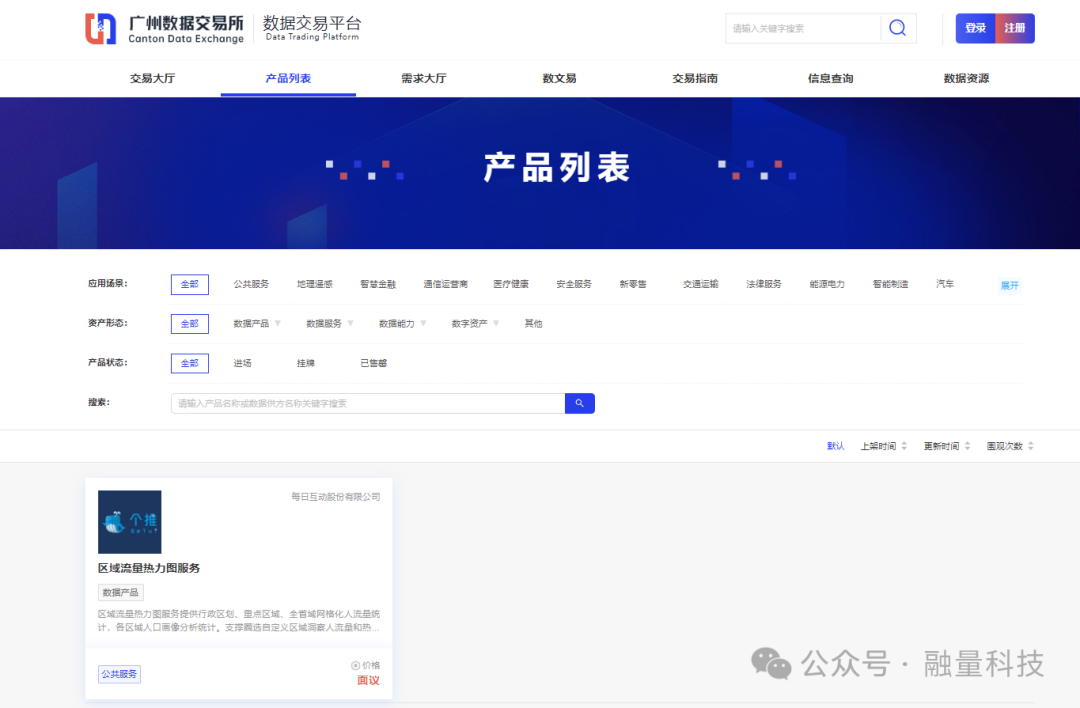Click the blue search button in filter area
The height and width of the screenshot is (708, 1080).
(579, 403)
